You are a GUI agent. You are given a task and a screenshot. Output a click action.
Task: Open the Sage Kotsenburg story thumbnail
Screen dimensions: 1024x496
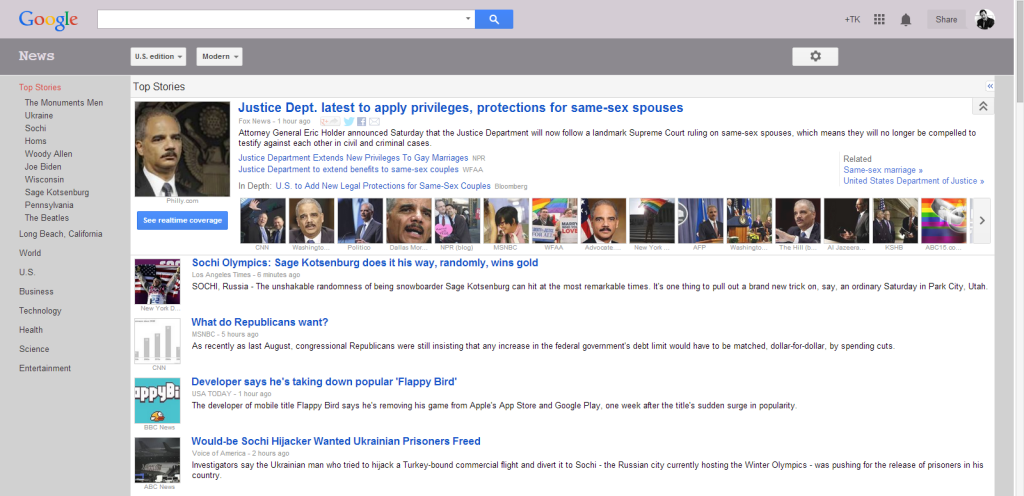pyautogui.click(x=157, y=281)
